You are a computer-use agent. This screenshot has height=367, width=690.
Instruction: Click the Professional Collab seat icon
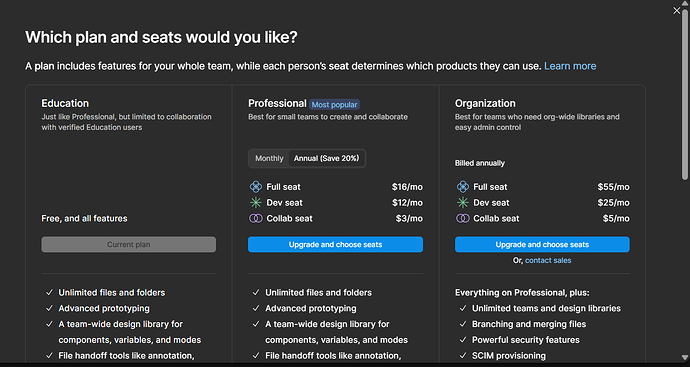[256, 218]
